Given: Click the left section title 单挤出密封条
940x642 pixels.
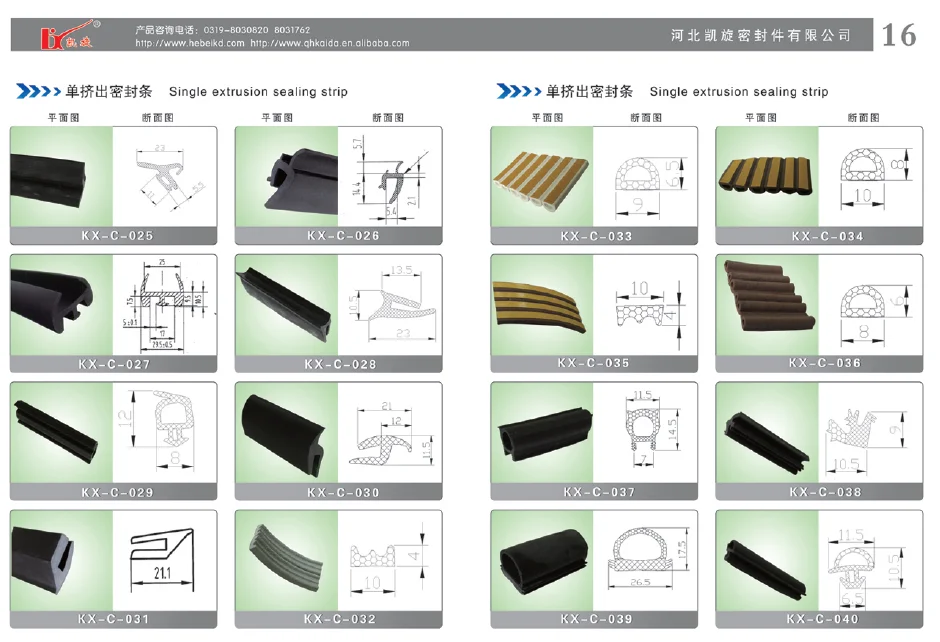Looking at the screenshot, I should tap(109, 91).
